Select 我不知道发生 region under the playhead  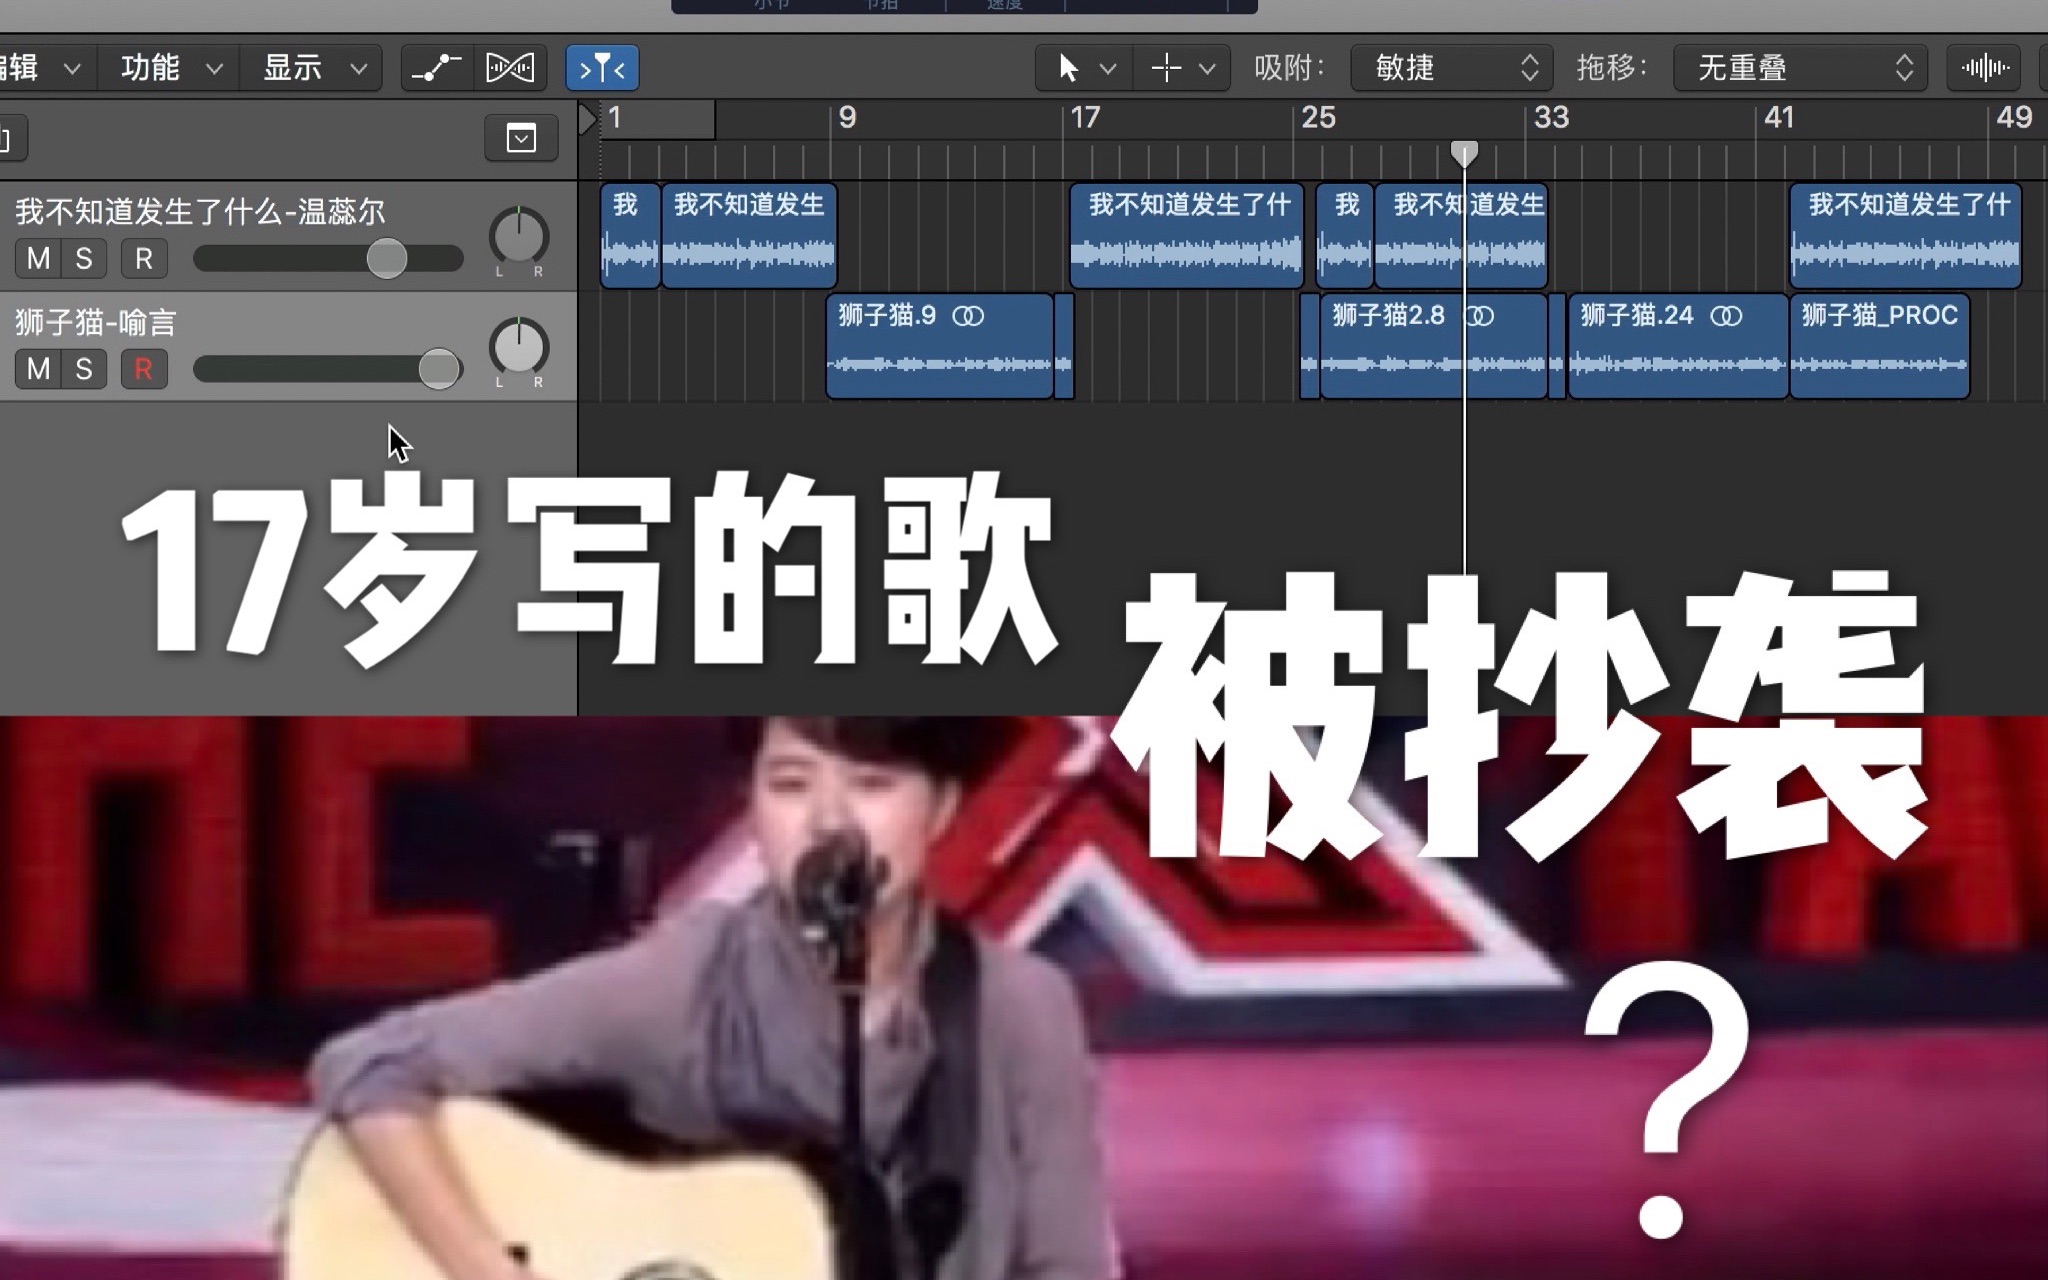[x=1461, y=236]
